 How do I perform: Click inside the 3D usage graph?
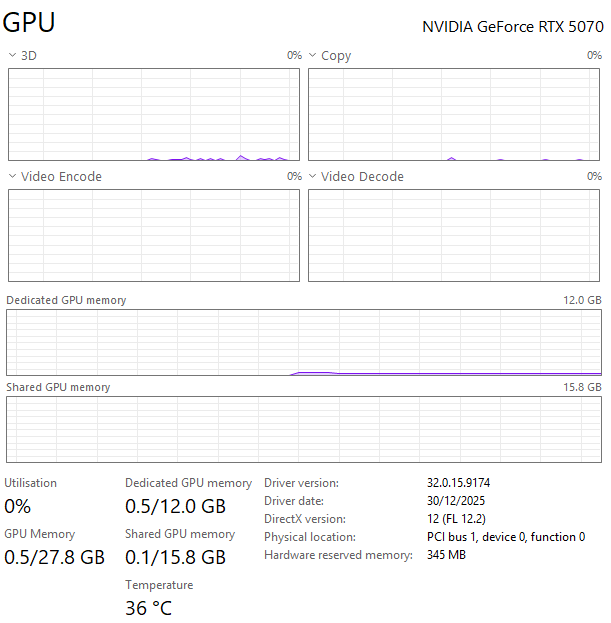click(154, 114)
